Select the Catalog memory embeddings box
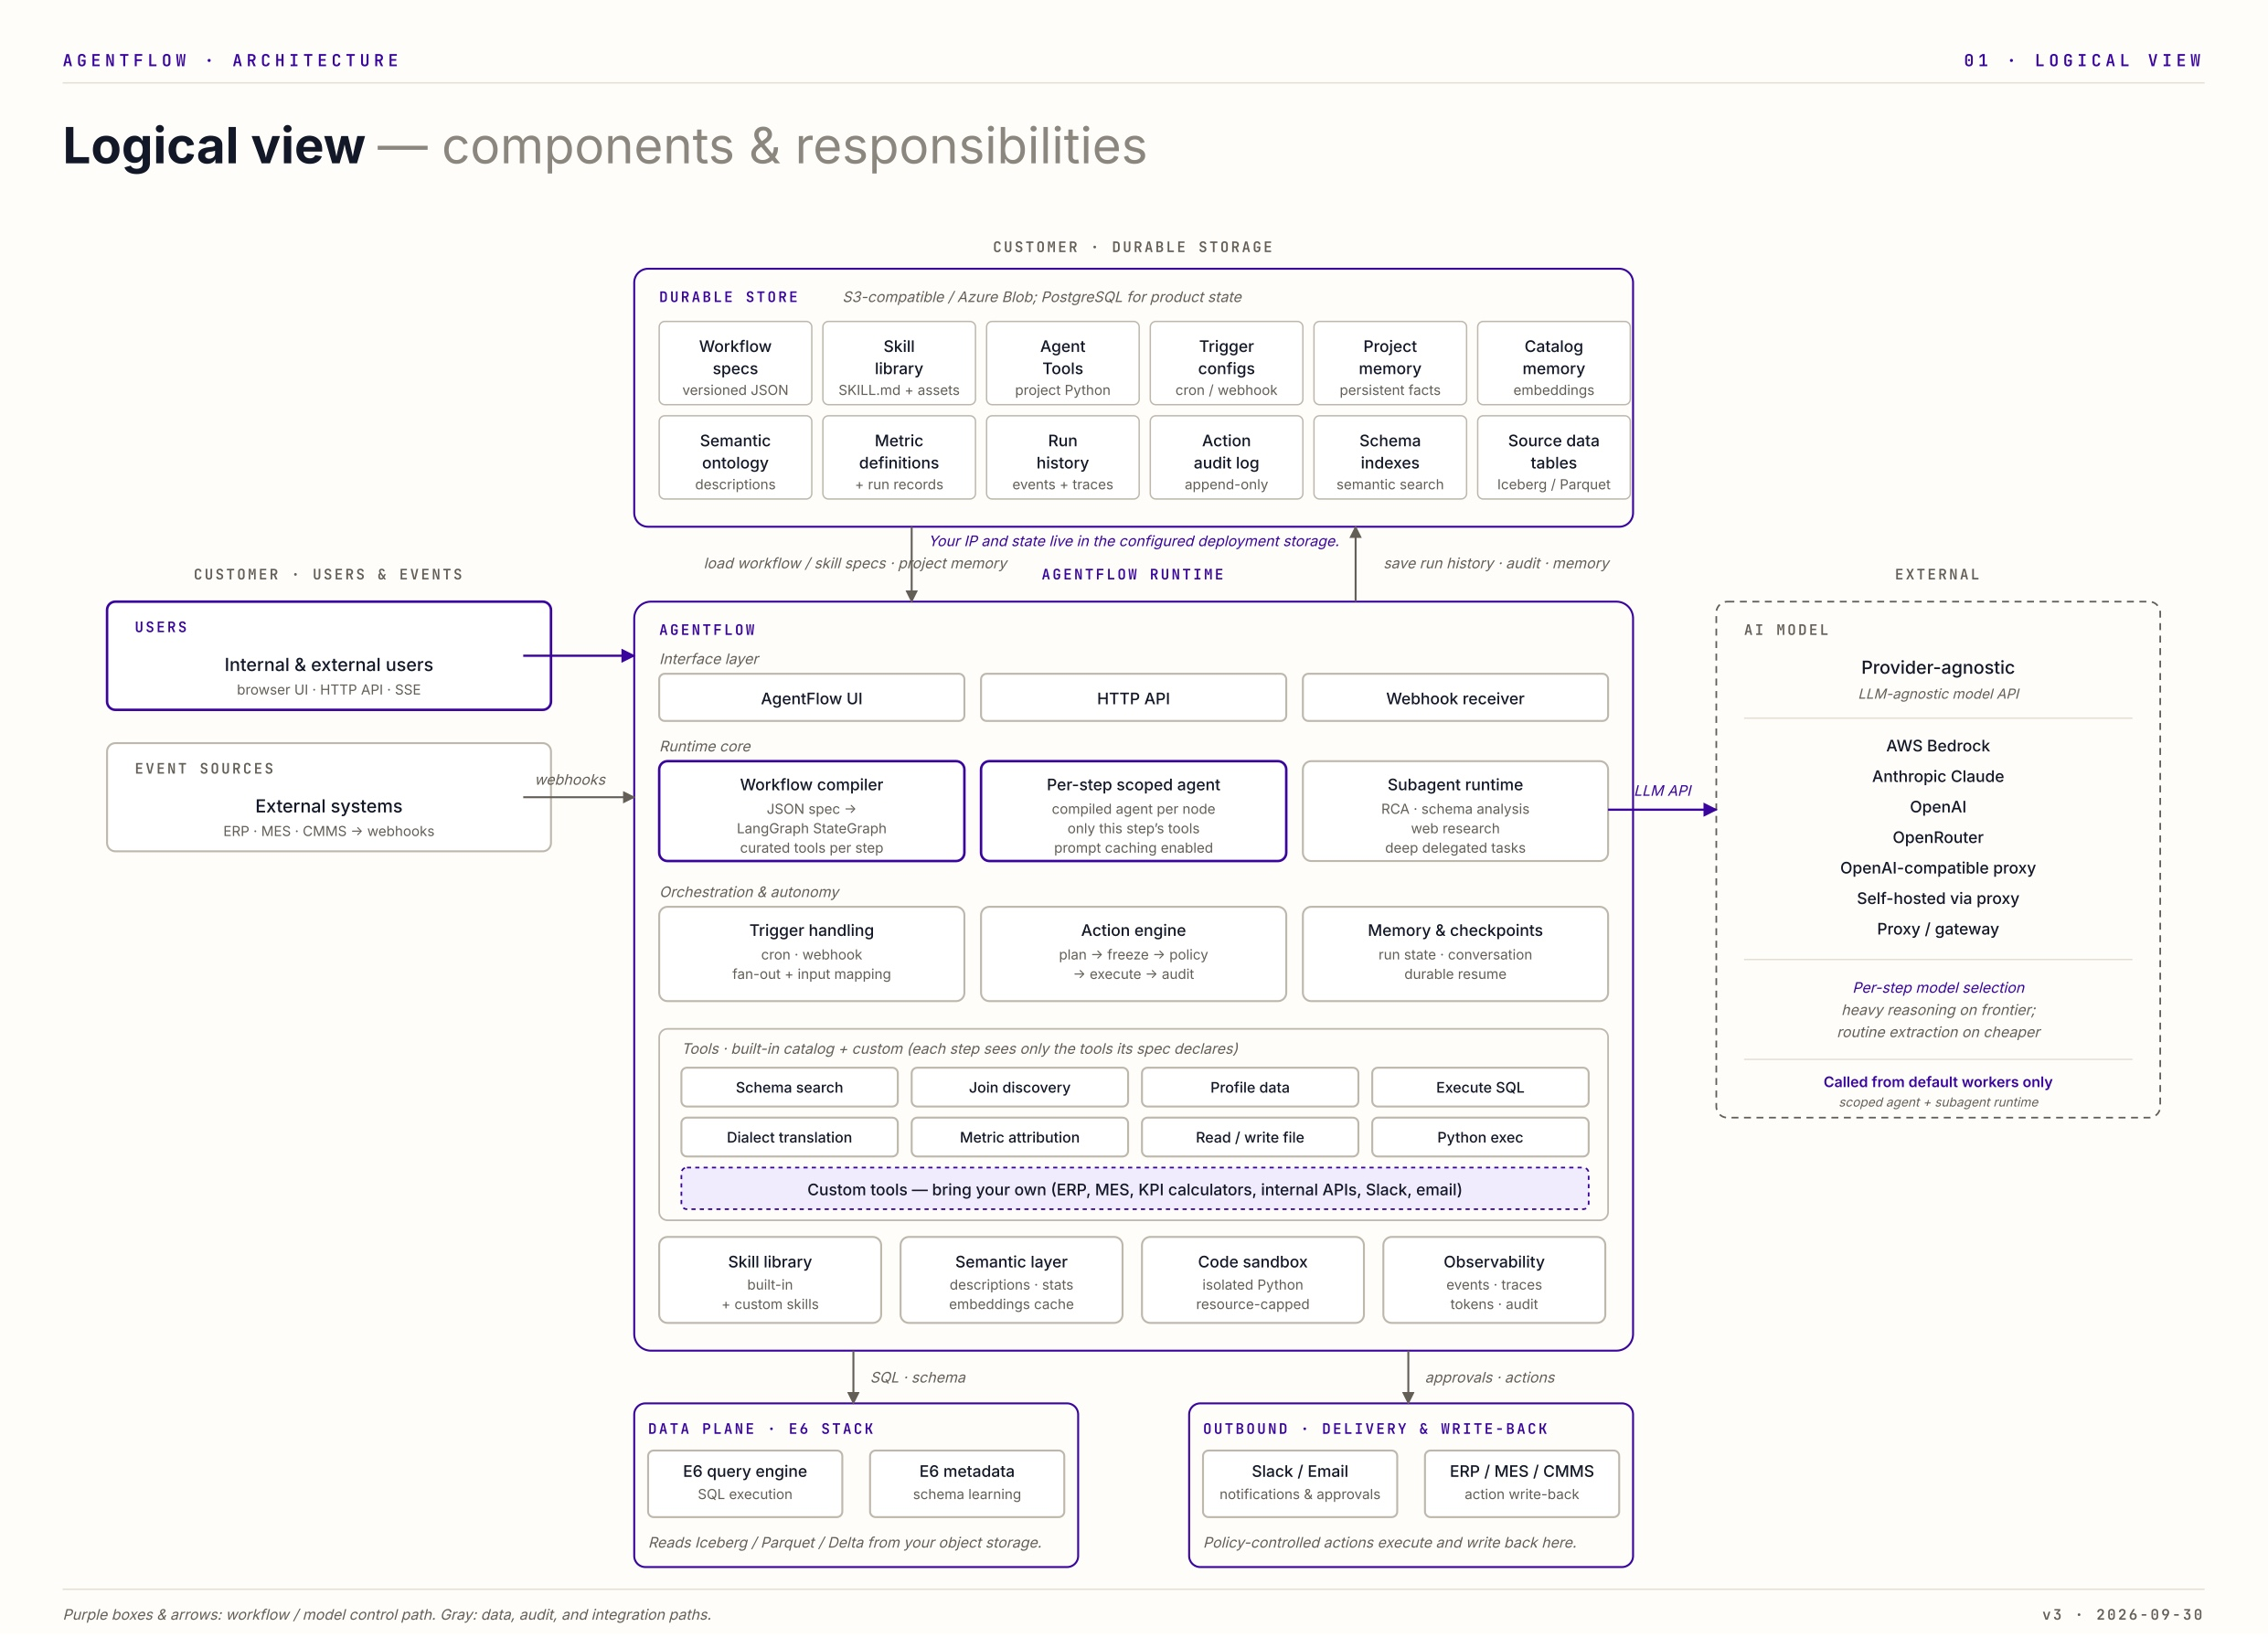The width and height of the screenshot is (2268, 1637). click(x=1553, y=363)
